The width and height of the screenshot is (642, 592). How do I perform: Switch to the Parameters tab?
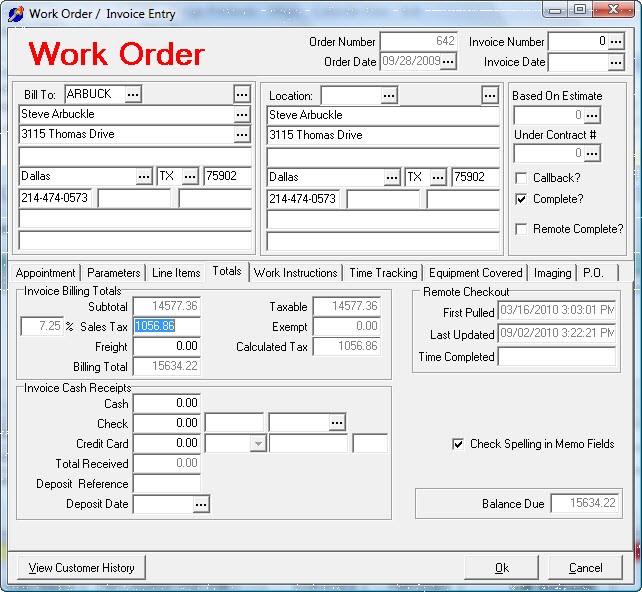[x=114, y=273]
